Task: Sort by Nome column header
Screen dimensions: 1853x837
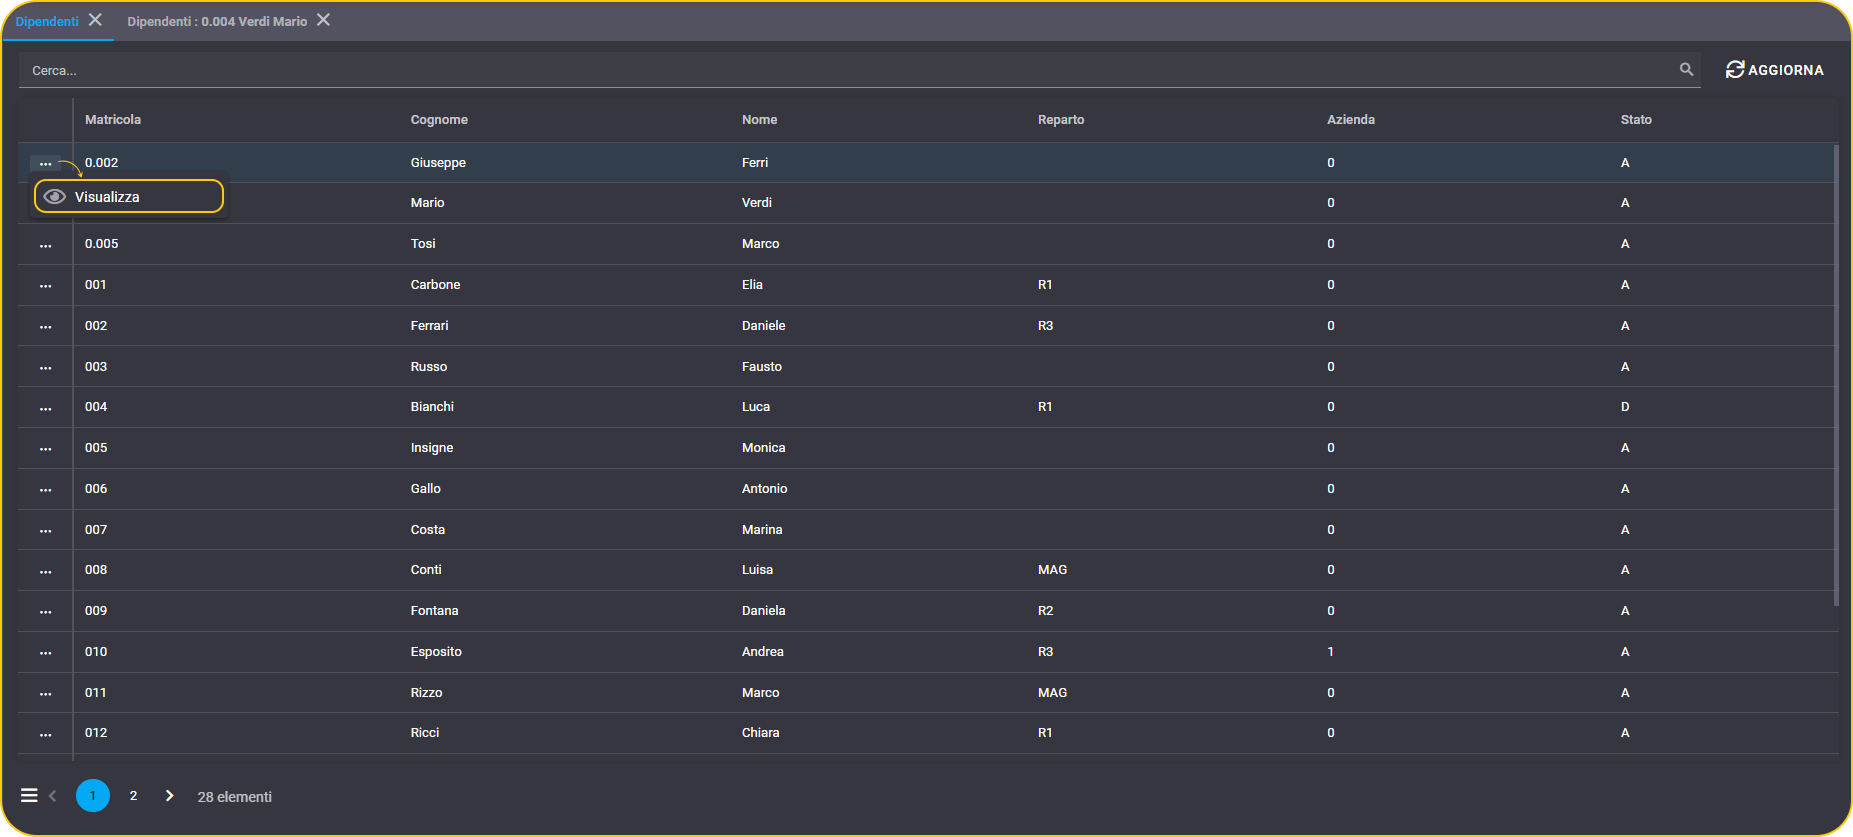Action: tap(760, 120)
